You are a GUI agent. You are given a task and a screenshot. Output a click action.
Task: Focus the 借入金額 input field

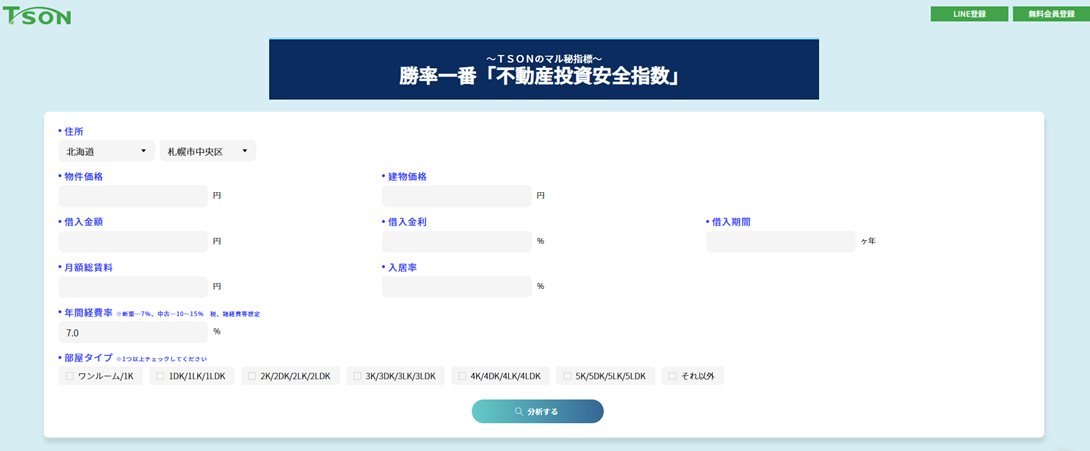coord(133,242)
